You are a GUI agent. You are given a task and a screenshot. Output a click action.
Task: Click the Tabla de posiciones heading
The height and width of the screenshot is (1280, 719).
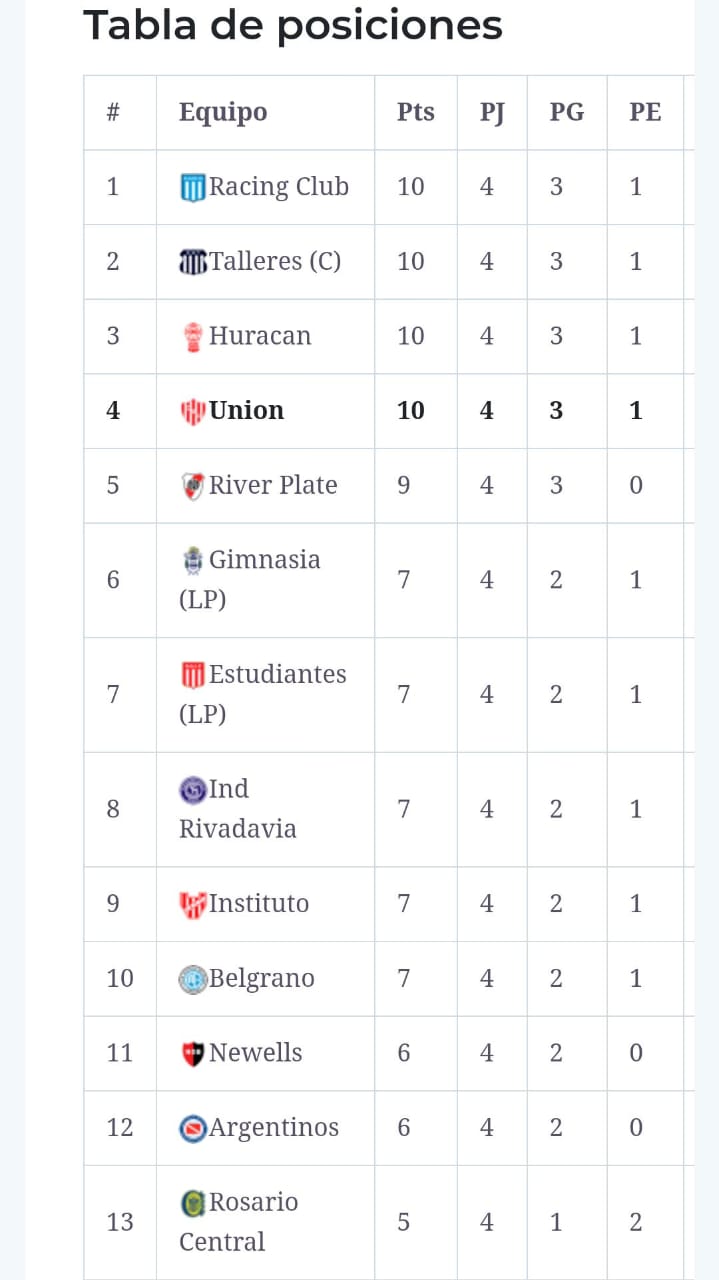coord(292,25)
